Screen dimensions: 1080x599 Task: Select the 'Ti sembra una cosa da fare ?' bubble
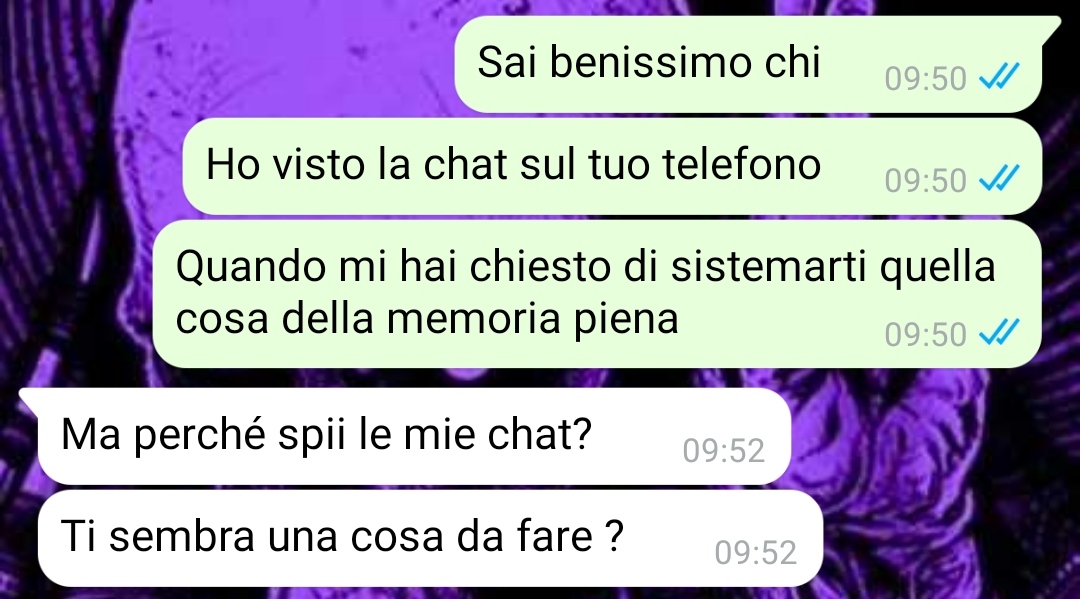click(x=430, y=538)
